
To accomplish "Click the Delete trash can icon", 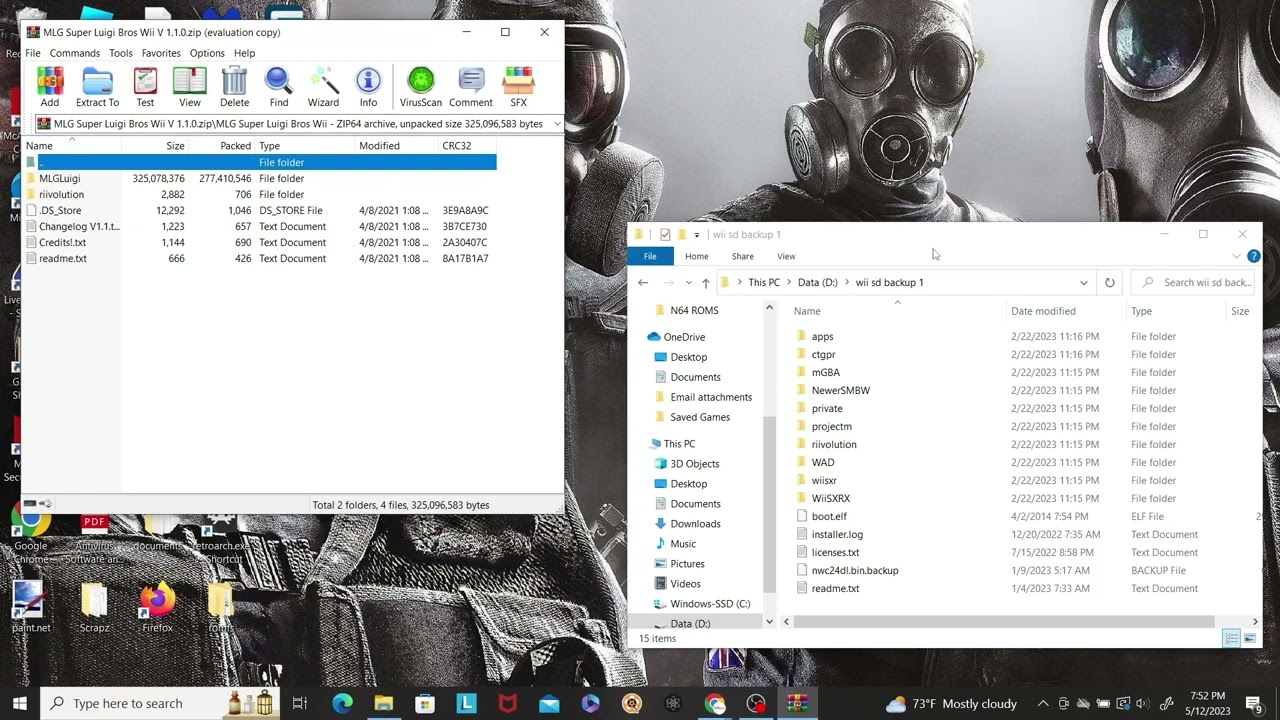I will coord(234,87).
